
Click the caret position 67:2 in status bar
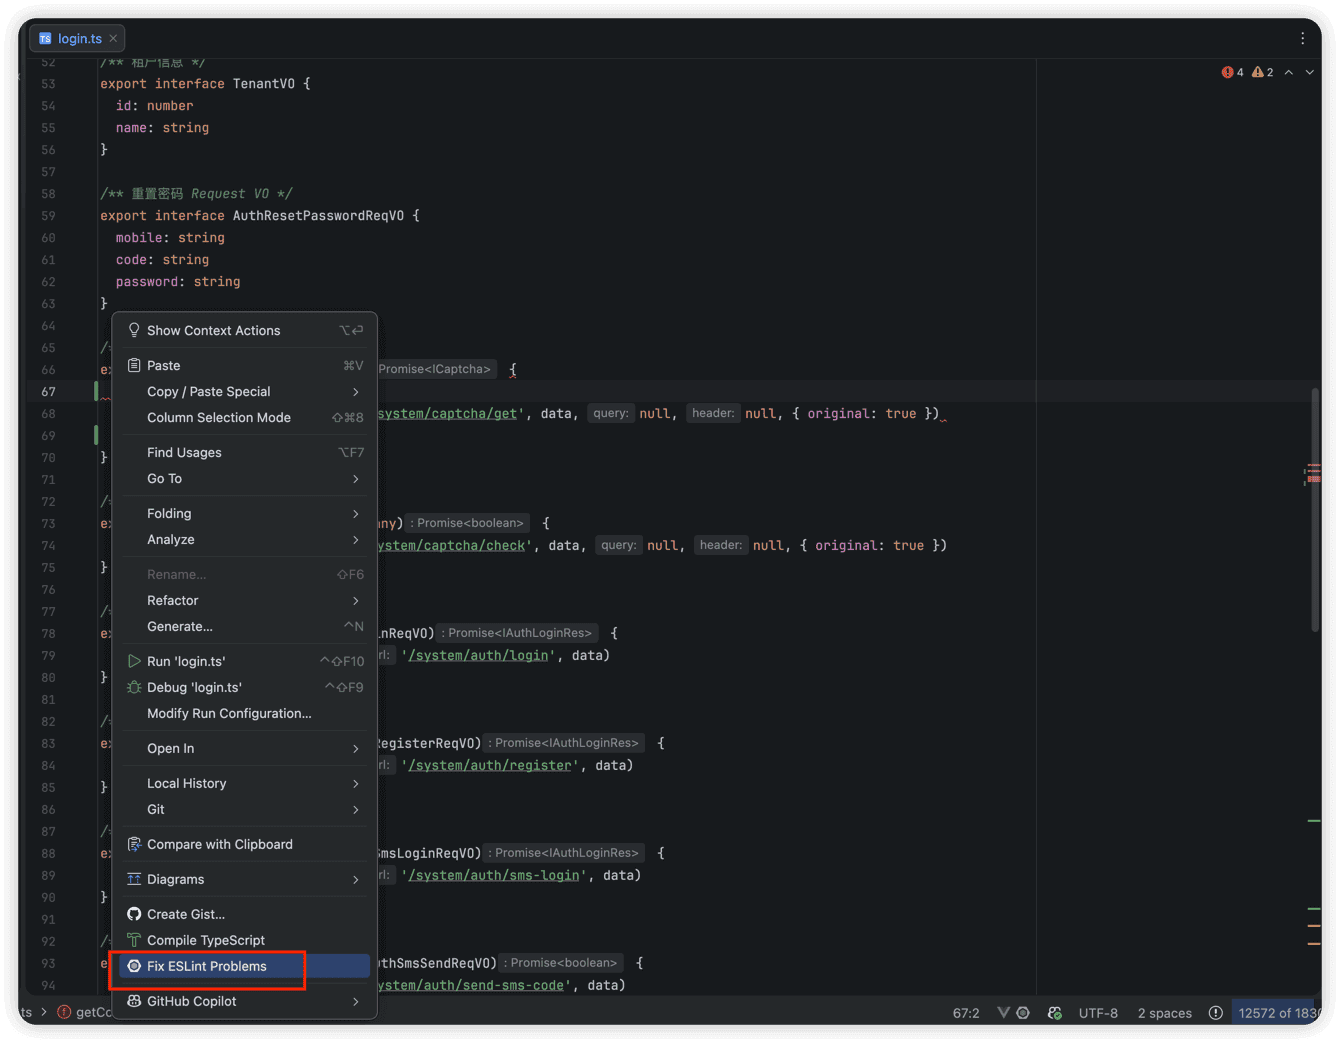coord(966,1013)
